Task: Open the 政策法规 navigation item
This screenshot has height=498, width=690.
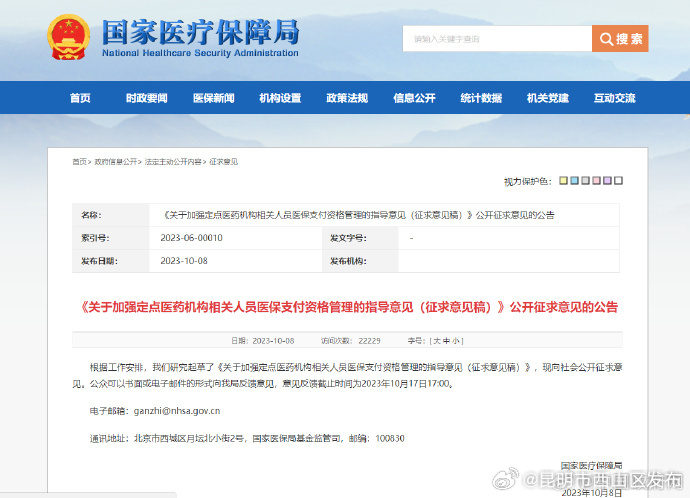Action: click(x=347, y=98)
